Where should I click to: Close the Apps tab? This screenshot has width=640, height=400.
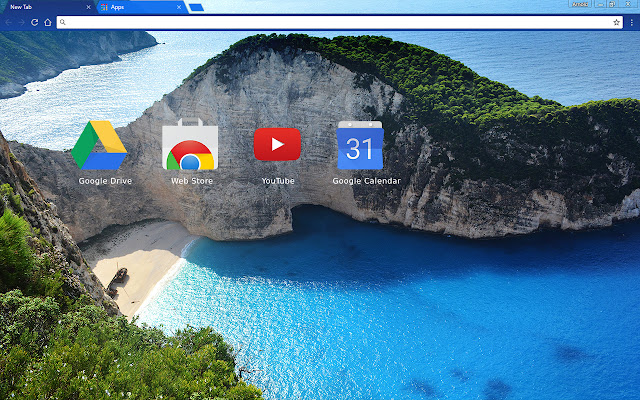(179, 7)
